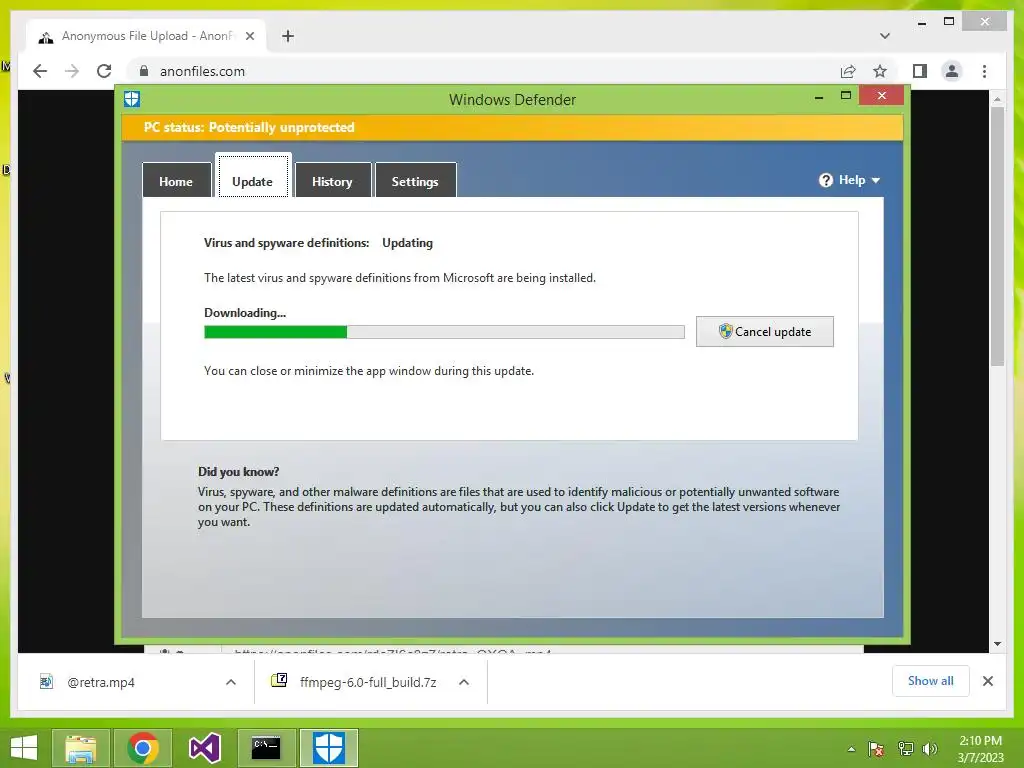This screenshot has width=1024, height=768.
Task: Switch to Chrome in the taskbar
Action: click(x=142, y=748)
